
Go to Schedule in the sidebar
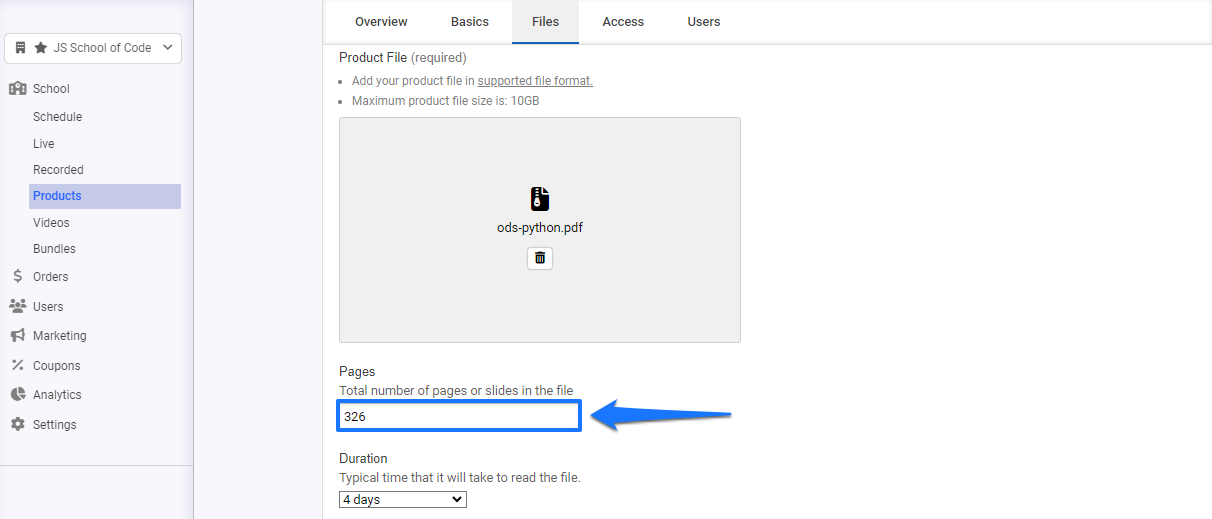(57, 117)
